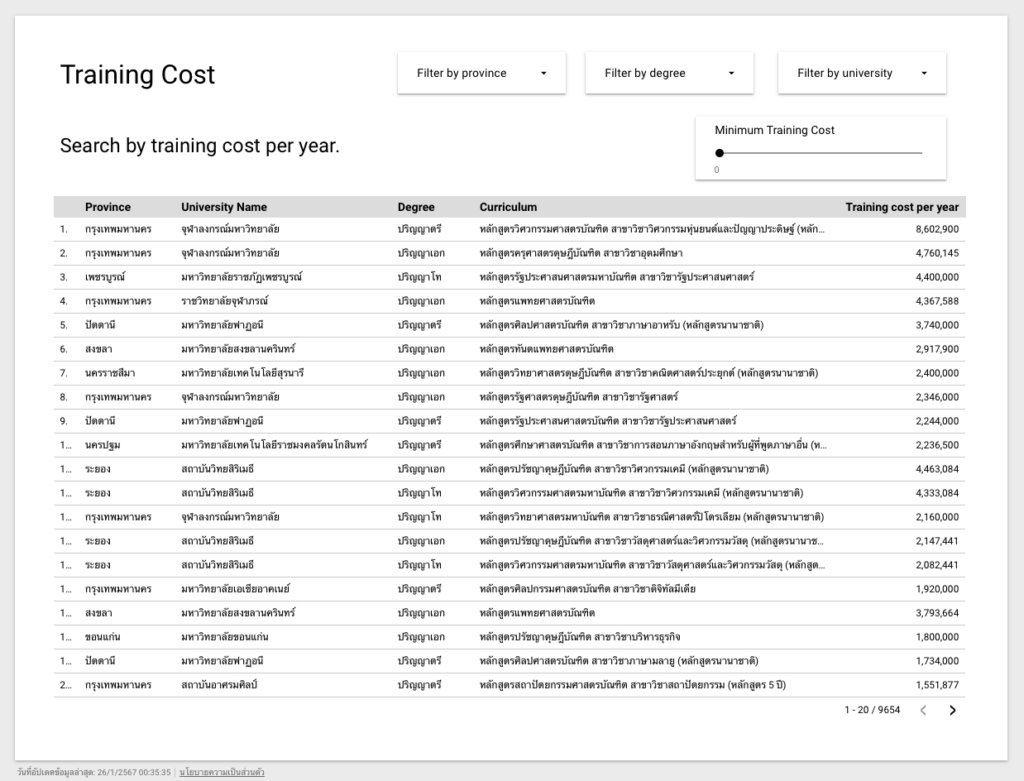
Task: Select the first row with cost 8,602,900
Action: click(x=509, y=229)
